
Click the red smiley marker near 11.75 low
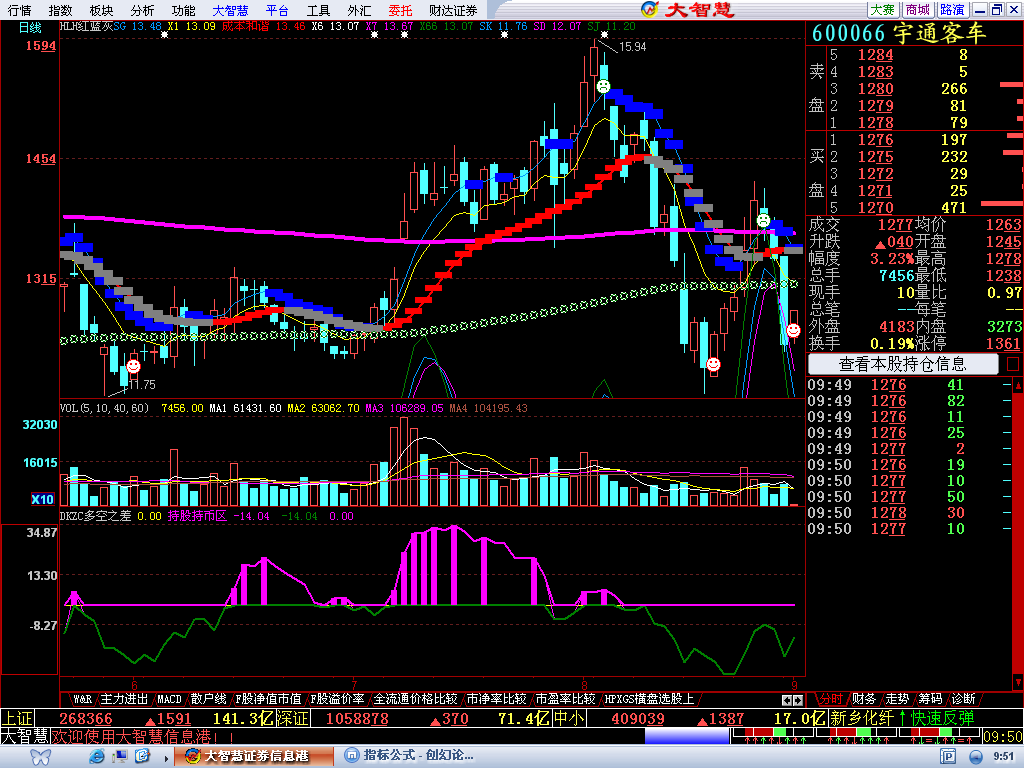click(x=133, y=366)
